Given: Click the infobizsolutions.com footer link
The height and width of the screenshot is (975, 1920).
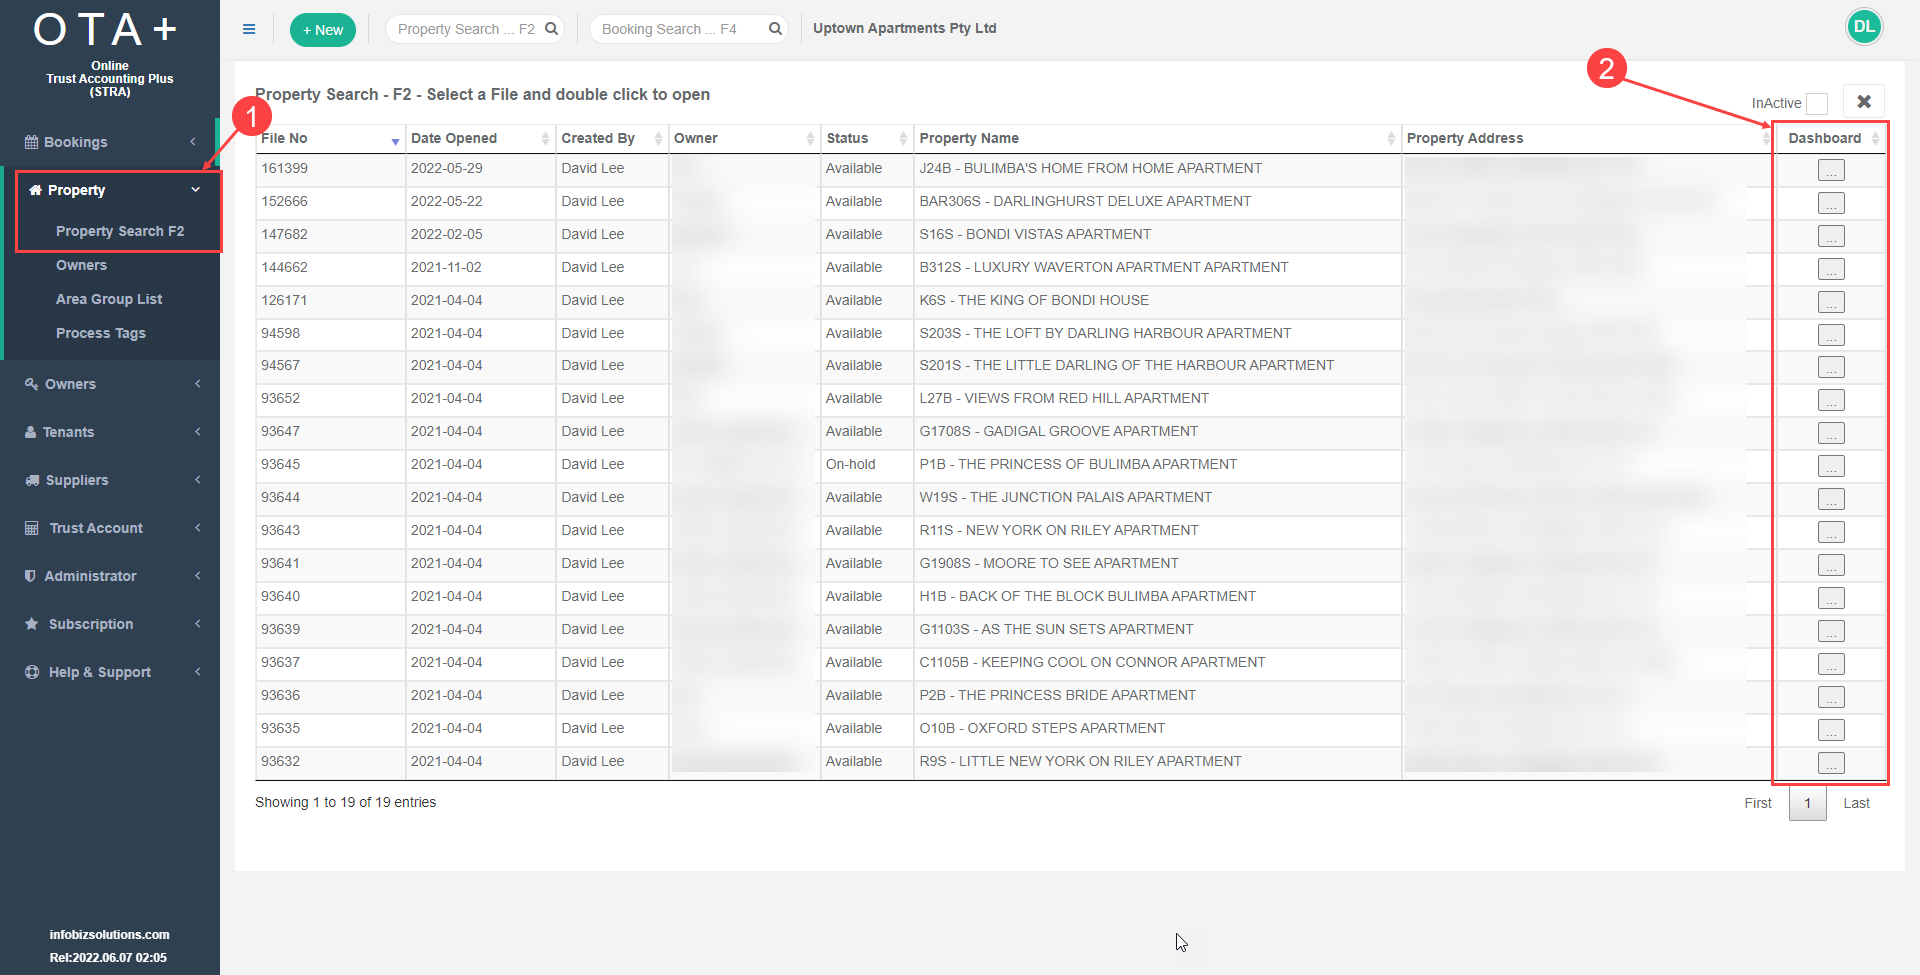Looking at the screenshot, I should tap(110, 935).
